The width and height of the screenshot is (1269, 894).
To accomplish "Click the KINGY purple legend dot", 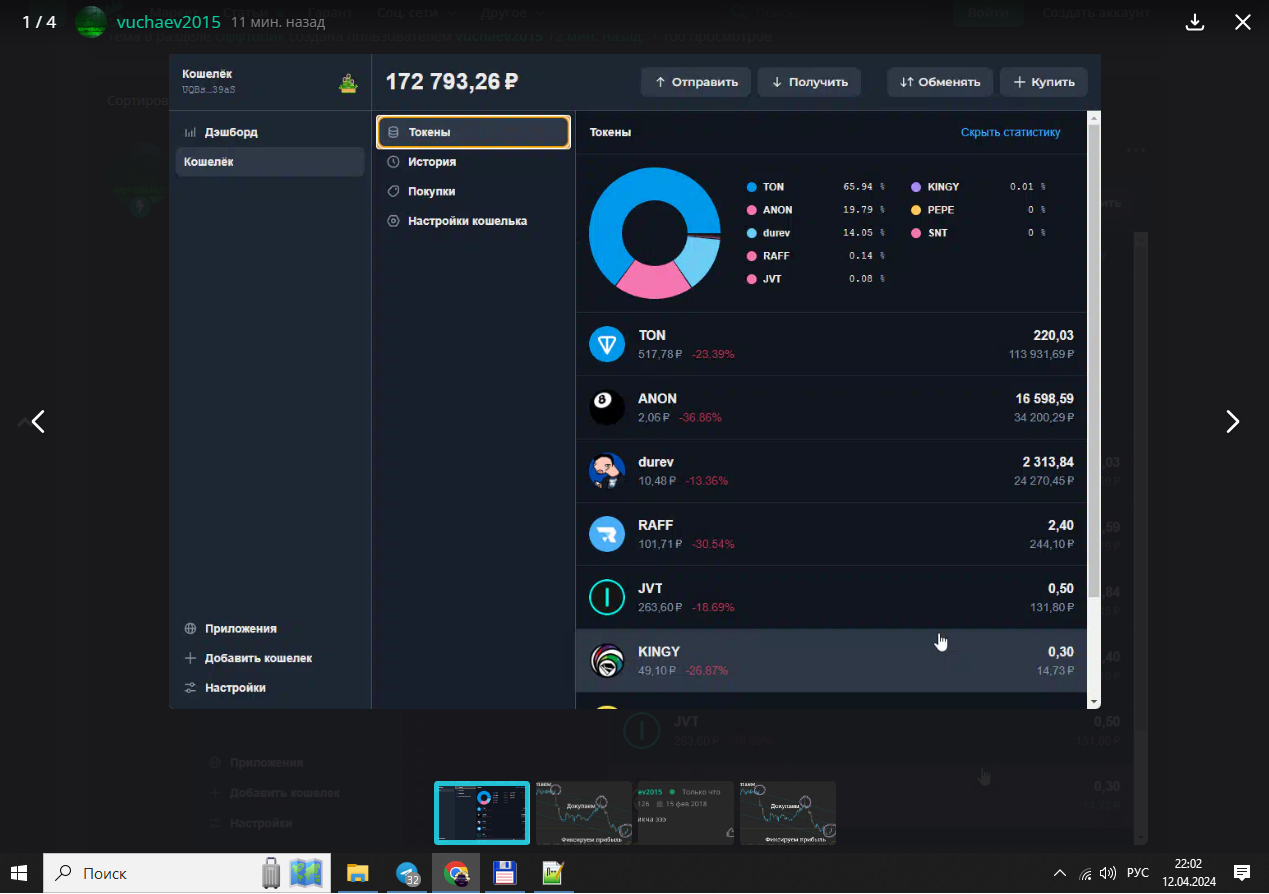I will [916, 187].
